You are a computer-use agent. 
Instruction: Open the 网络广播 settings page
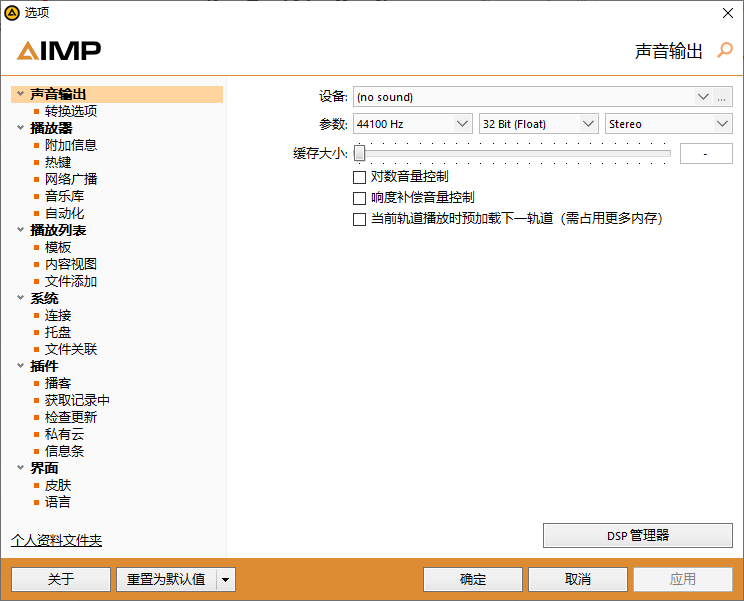point(71,179)
